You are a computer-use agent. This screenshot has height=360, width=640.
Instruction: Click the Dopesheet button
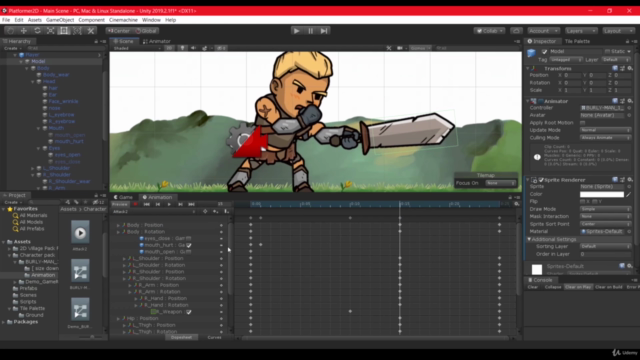point(181,338)
